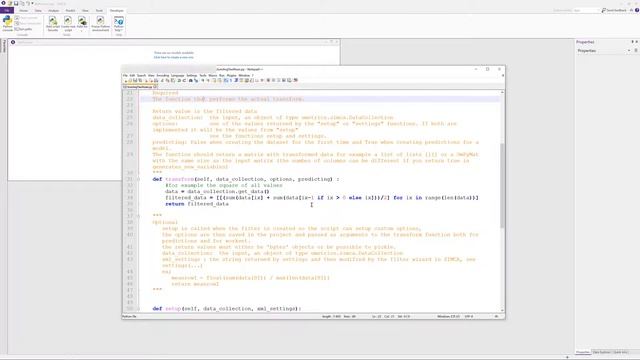Click 'return filtered_data' code line
Image resolution: width=640 pixels, height=360 pixels.
coord(197,204)
